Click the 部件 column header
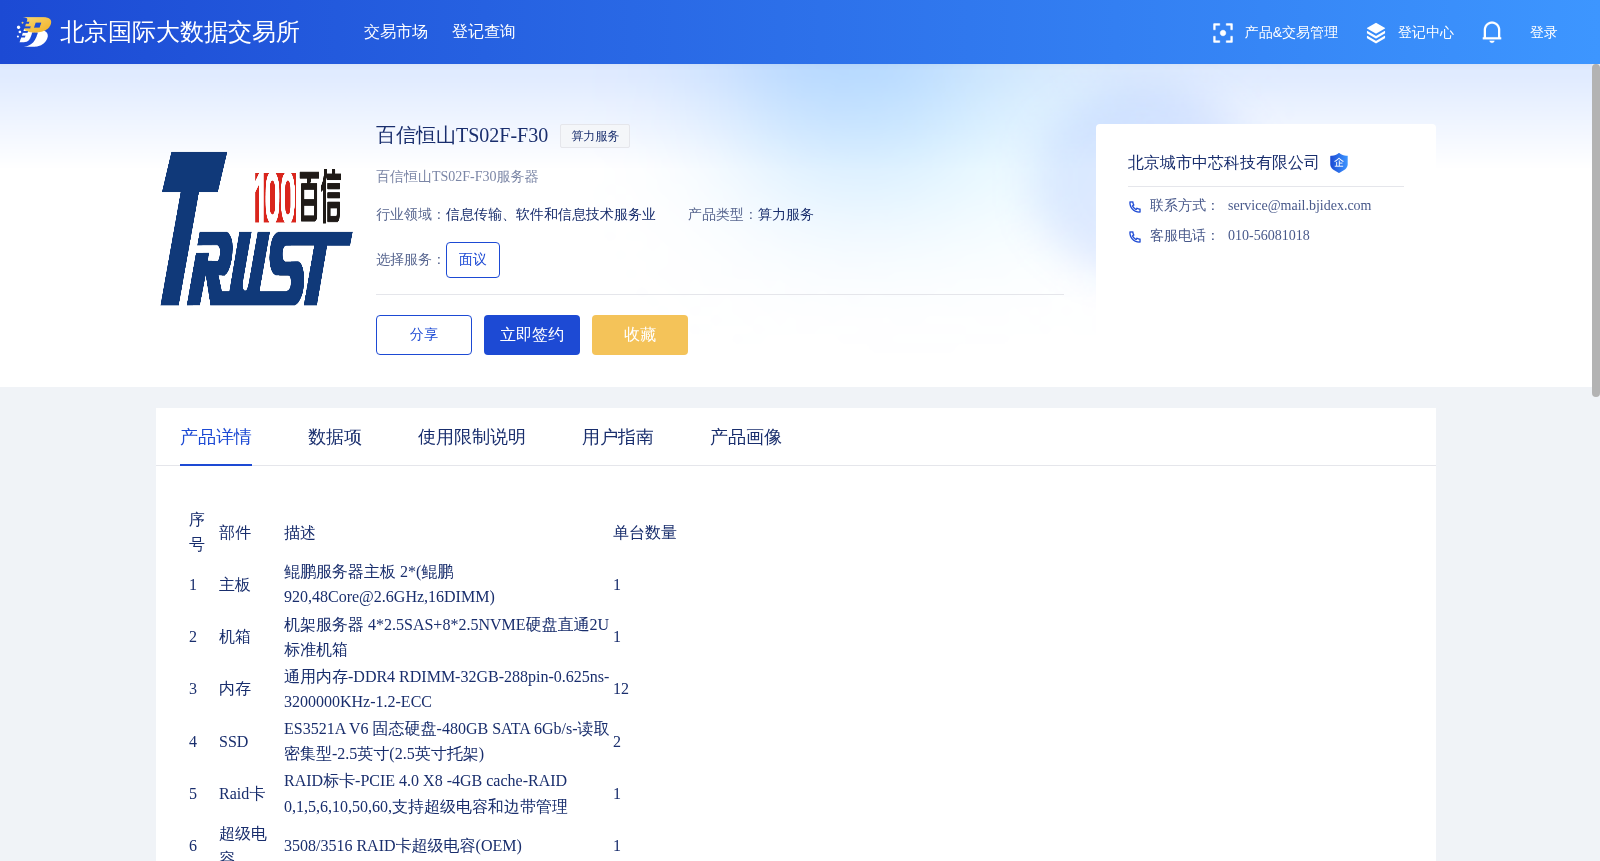This screenshot has width=1600, height=861. point(235,533)
